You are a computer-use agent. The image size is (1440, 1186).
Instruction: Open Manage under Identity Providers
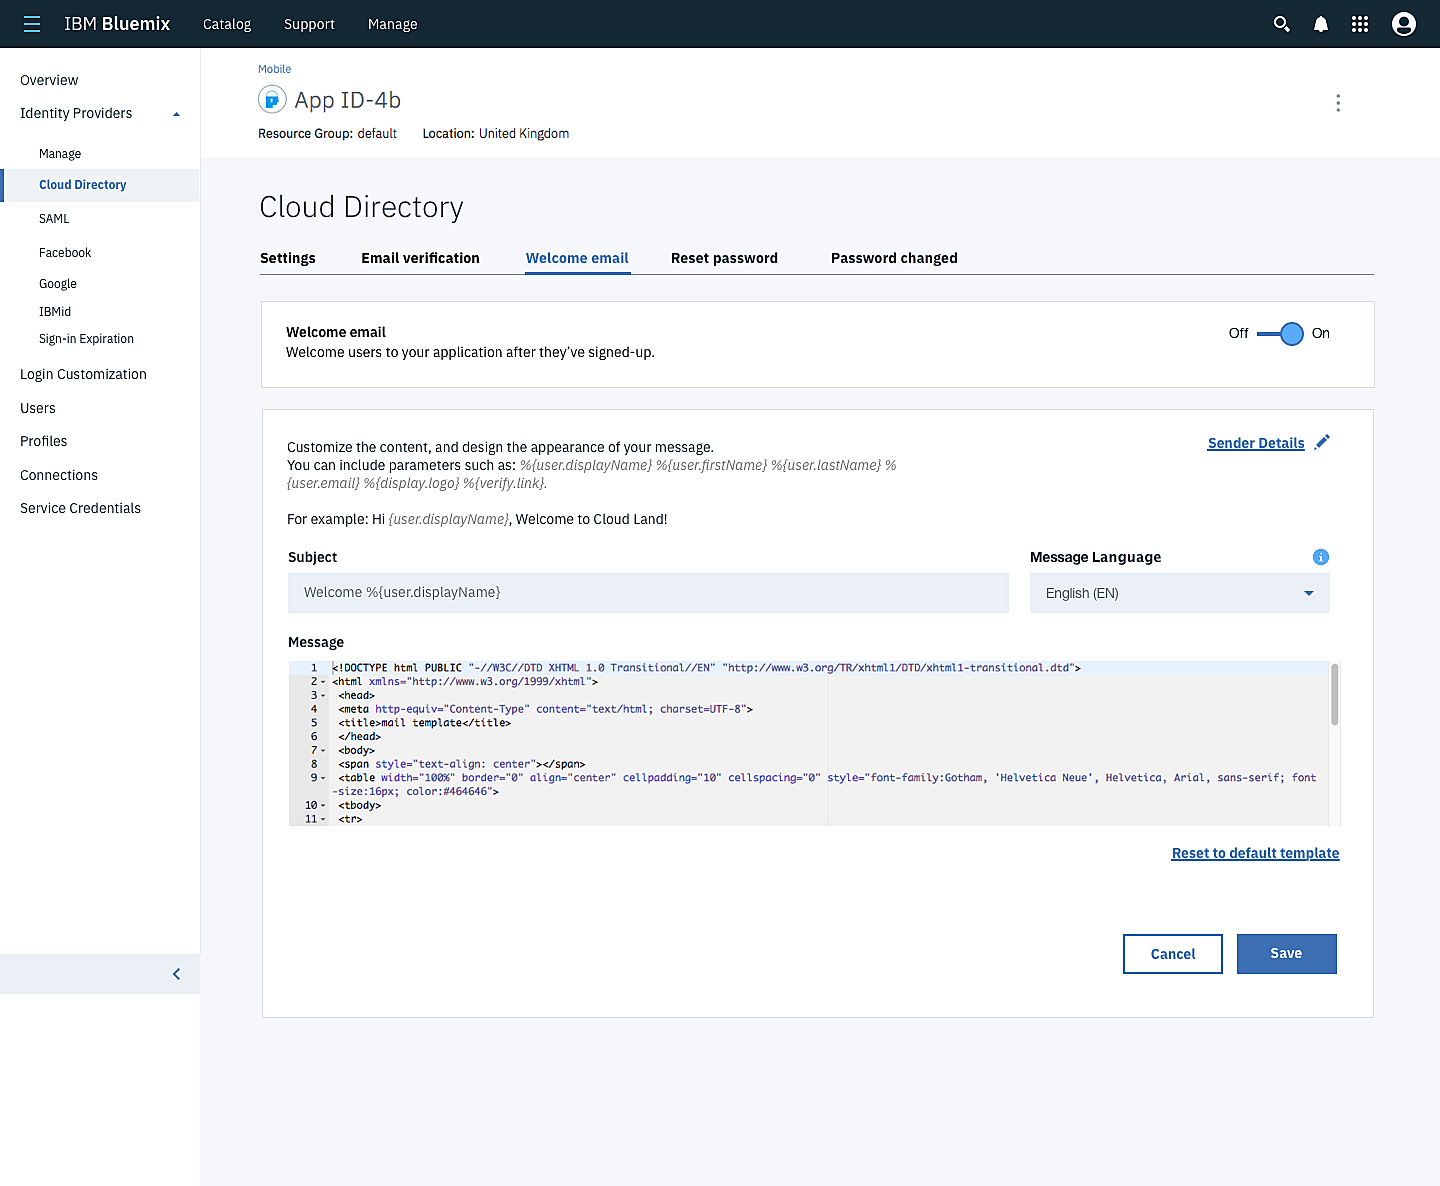click(60, 154)
